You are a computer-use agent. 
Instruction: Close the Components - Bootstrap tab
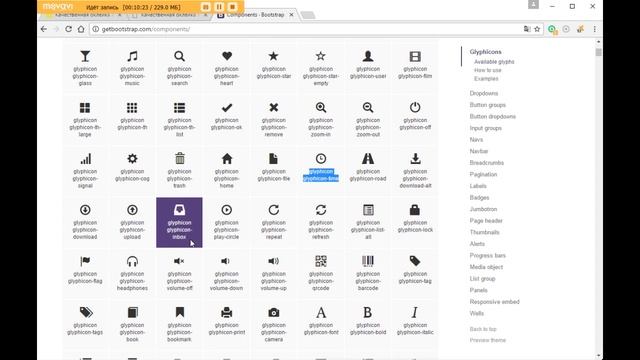291,15
